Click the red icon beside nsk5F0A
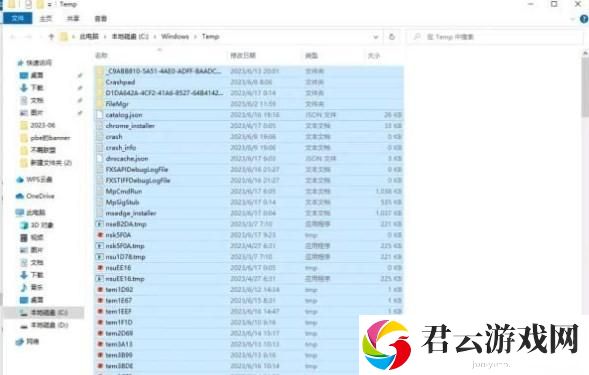The width and height of the screenshot is (589, 375). (100, 235)
